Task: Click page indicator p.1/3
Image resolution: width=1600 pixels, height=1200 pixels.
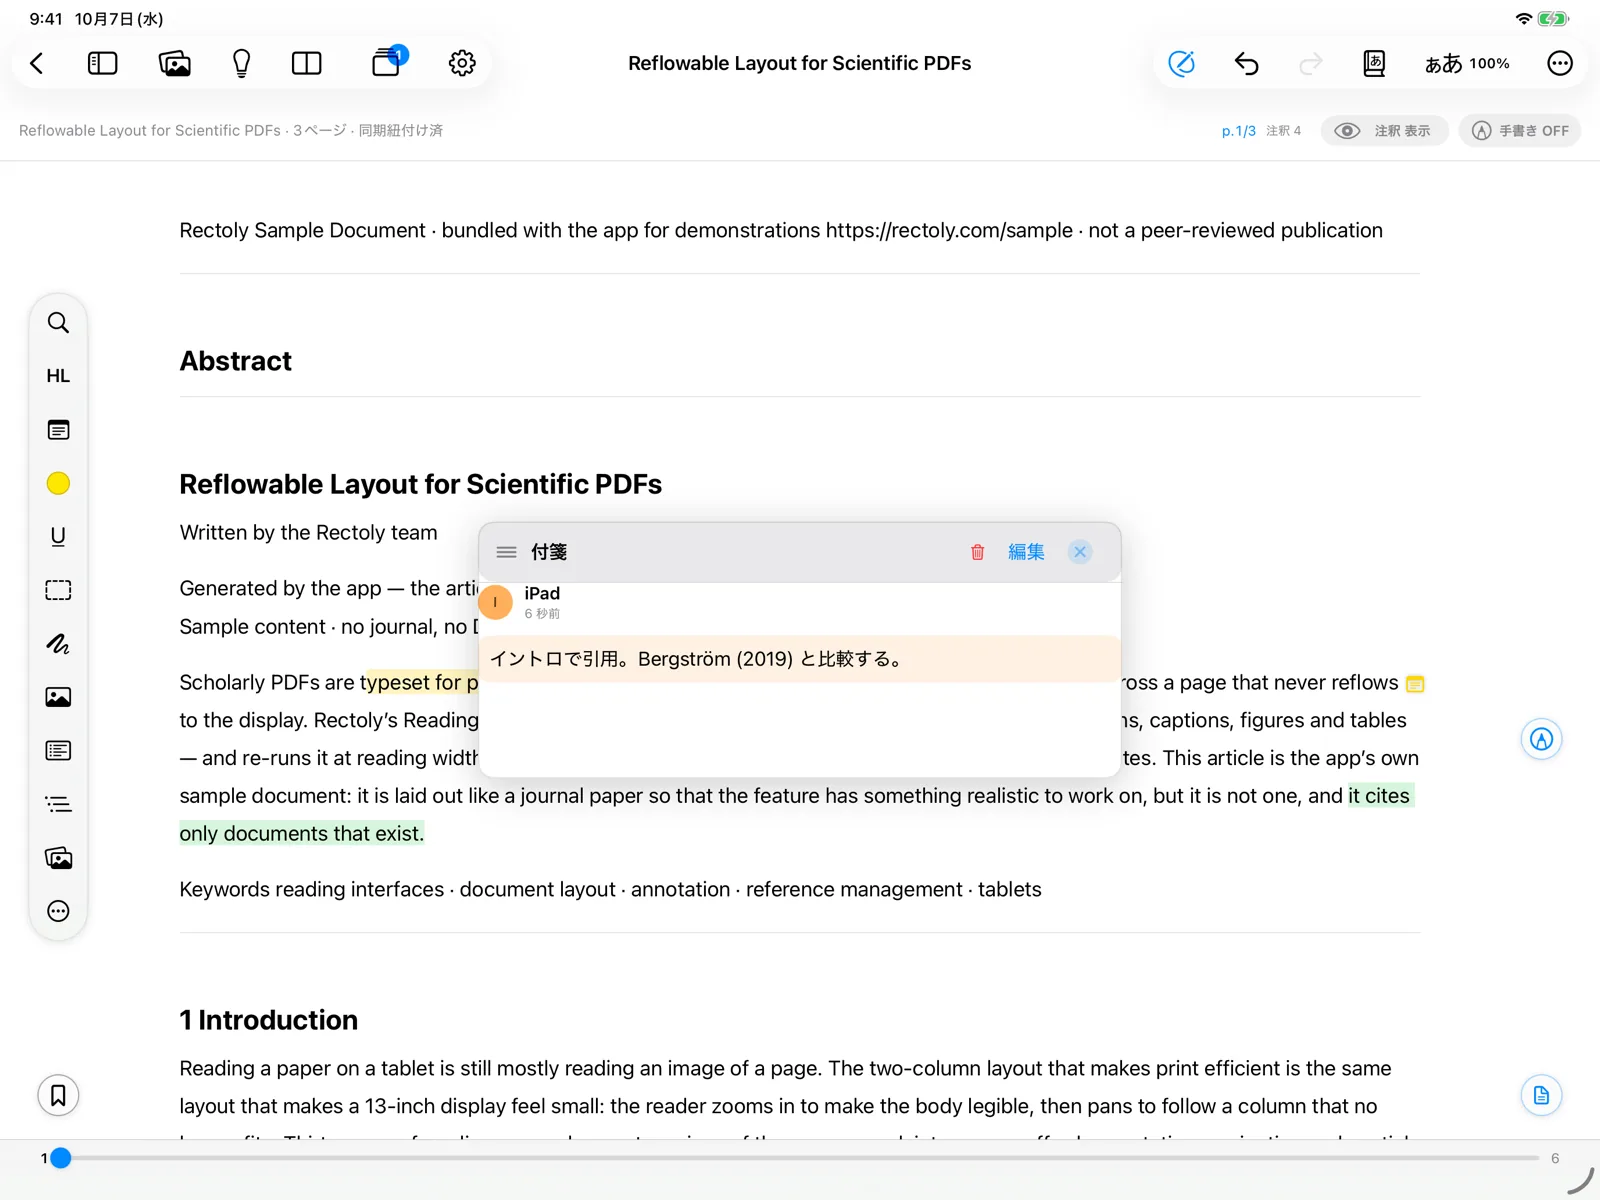Action: point(1238,131)
